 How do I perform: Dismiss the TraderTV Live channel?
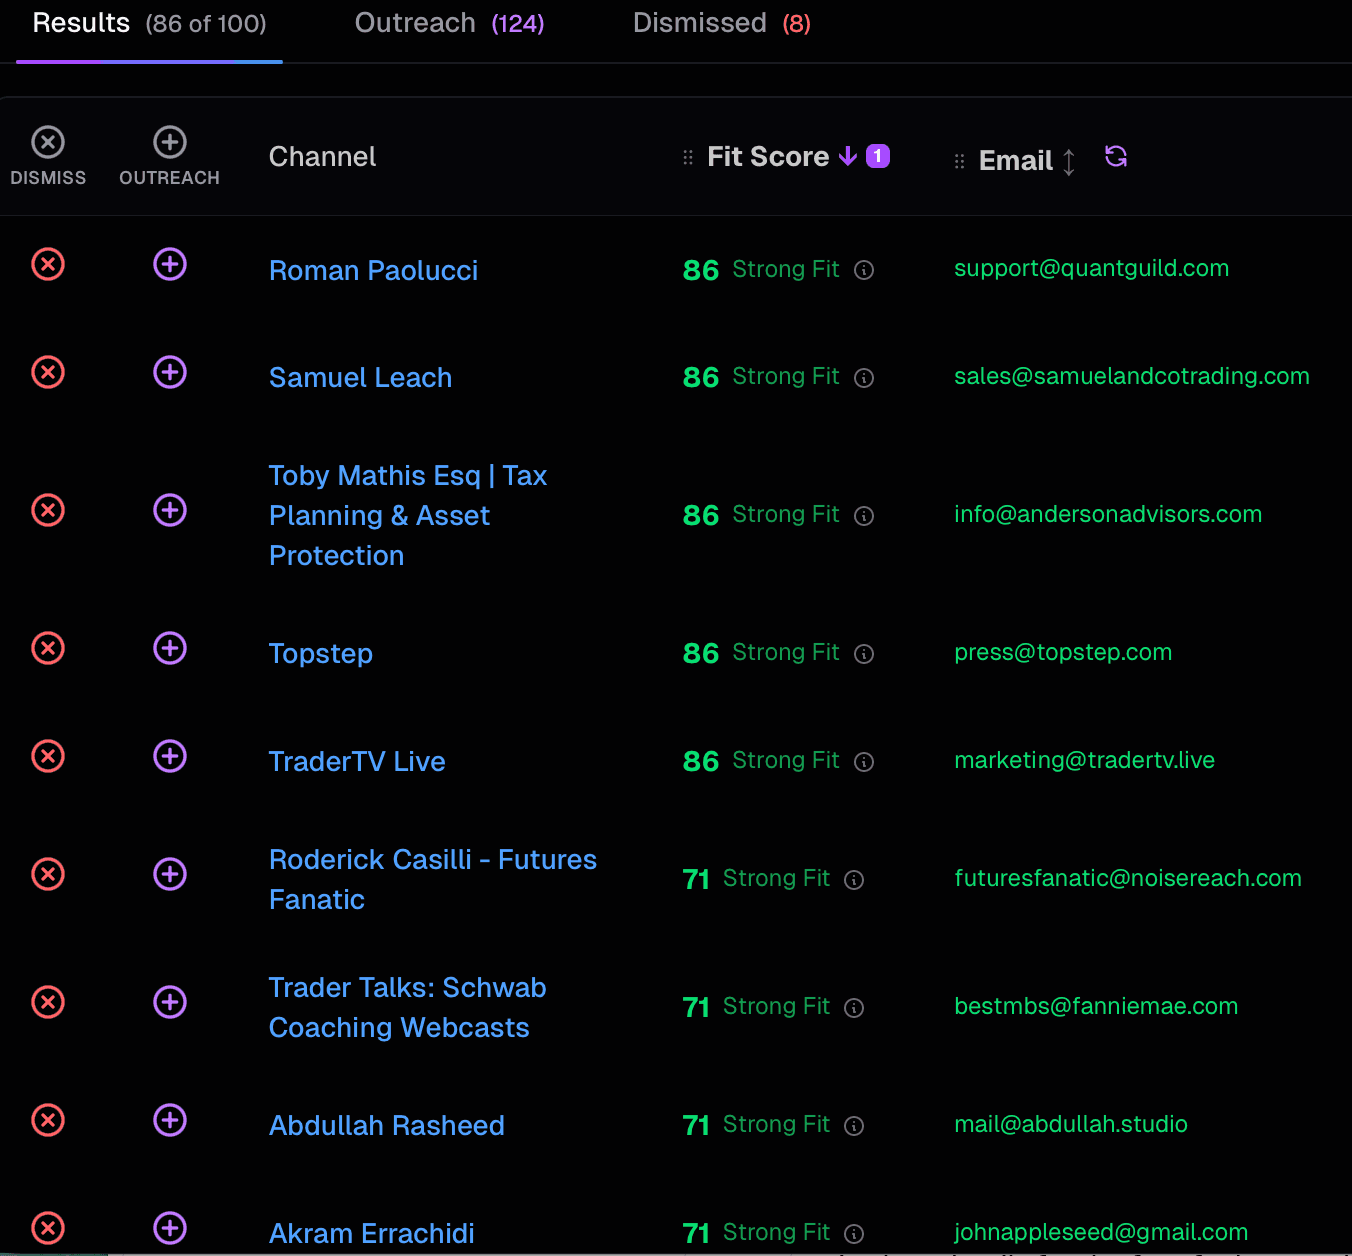pyautogui.click(x=48, y=756)
